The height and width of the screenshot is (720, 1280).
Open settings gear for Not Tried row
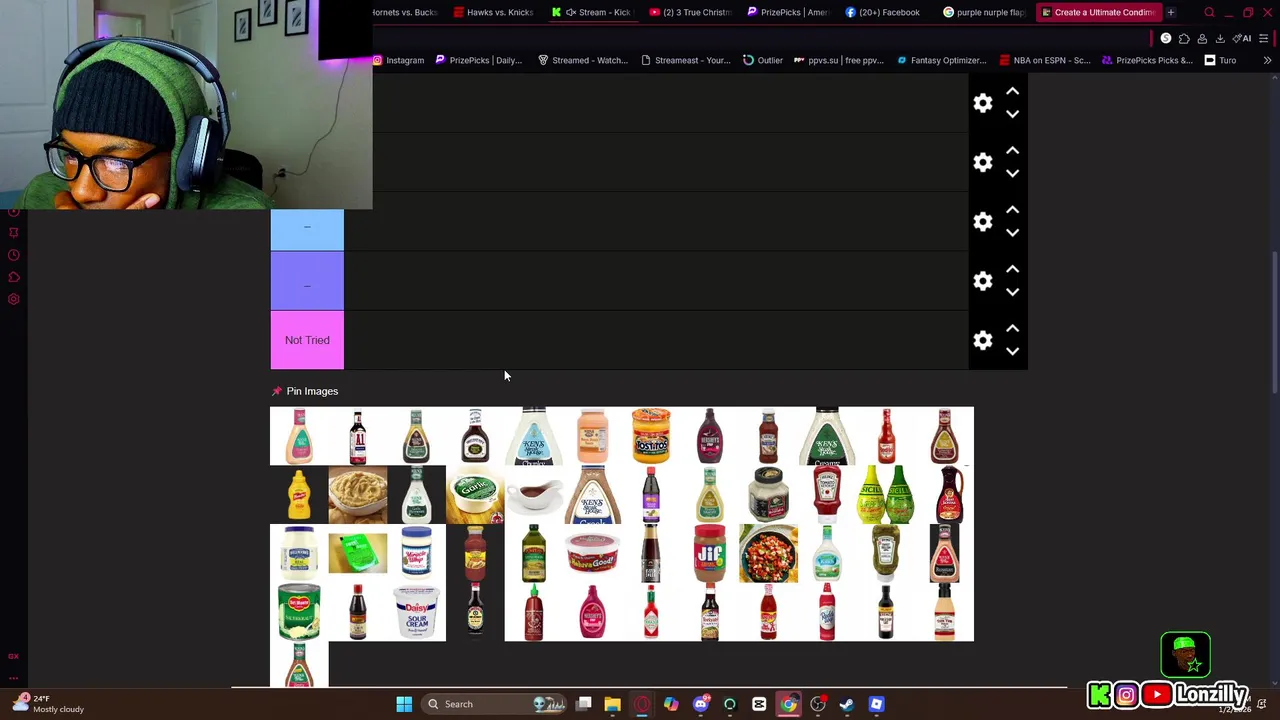click(983, 340)
